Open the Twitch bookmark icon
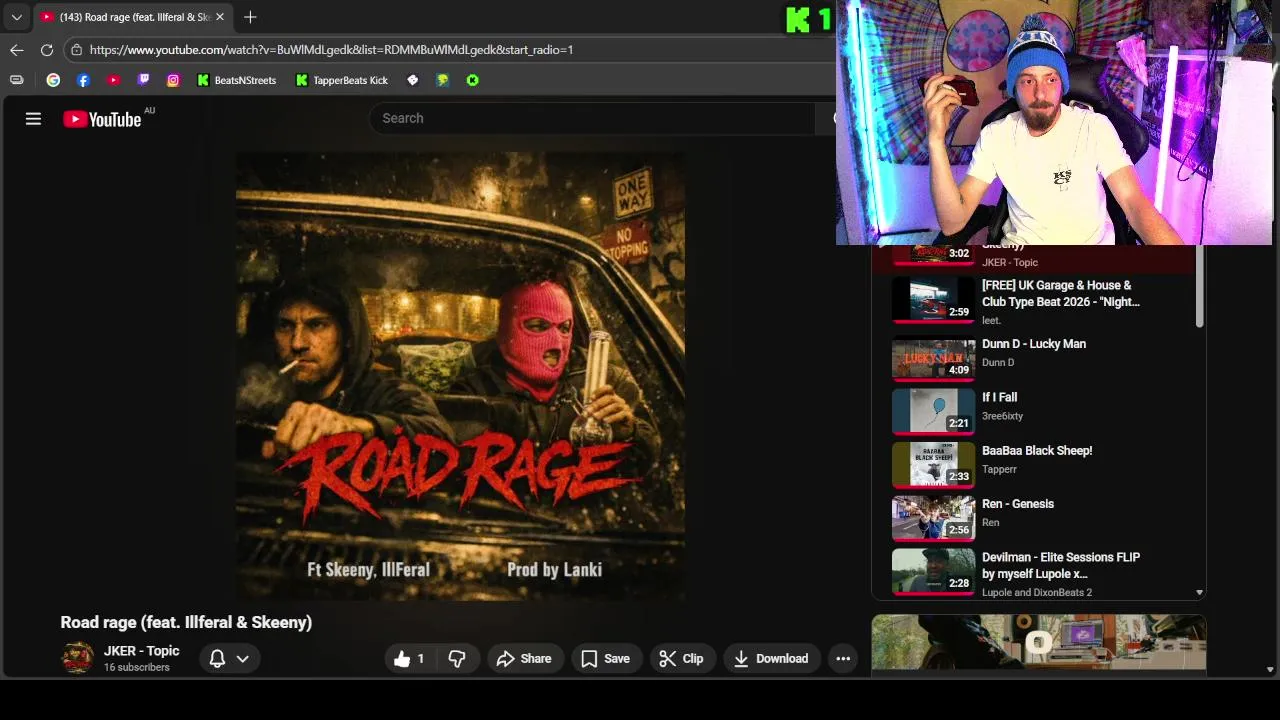This screenshot has width=1280, height=720. (143, 80)
